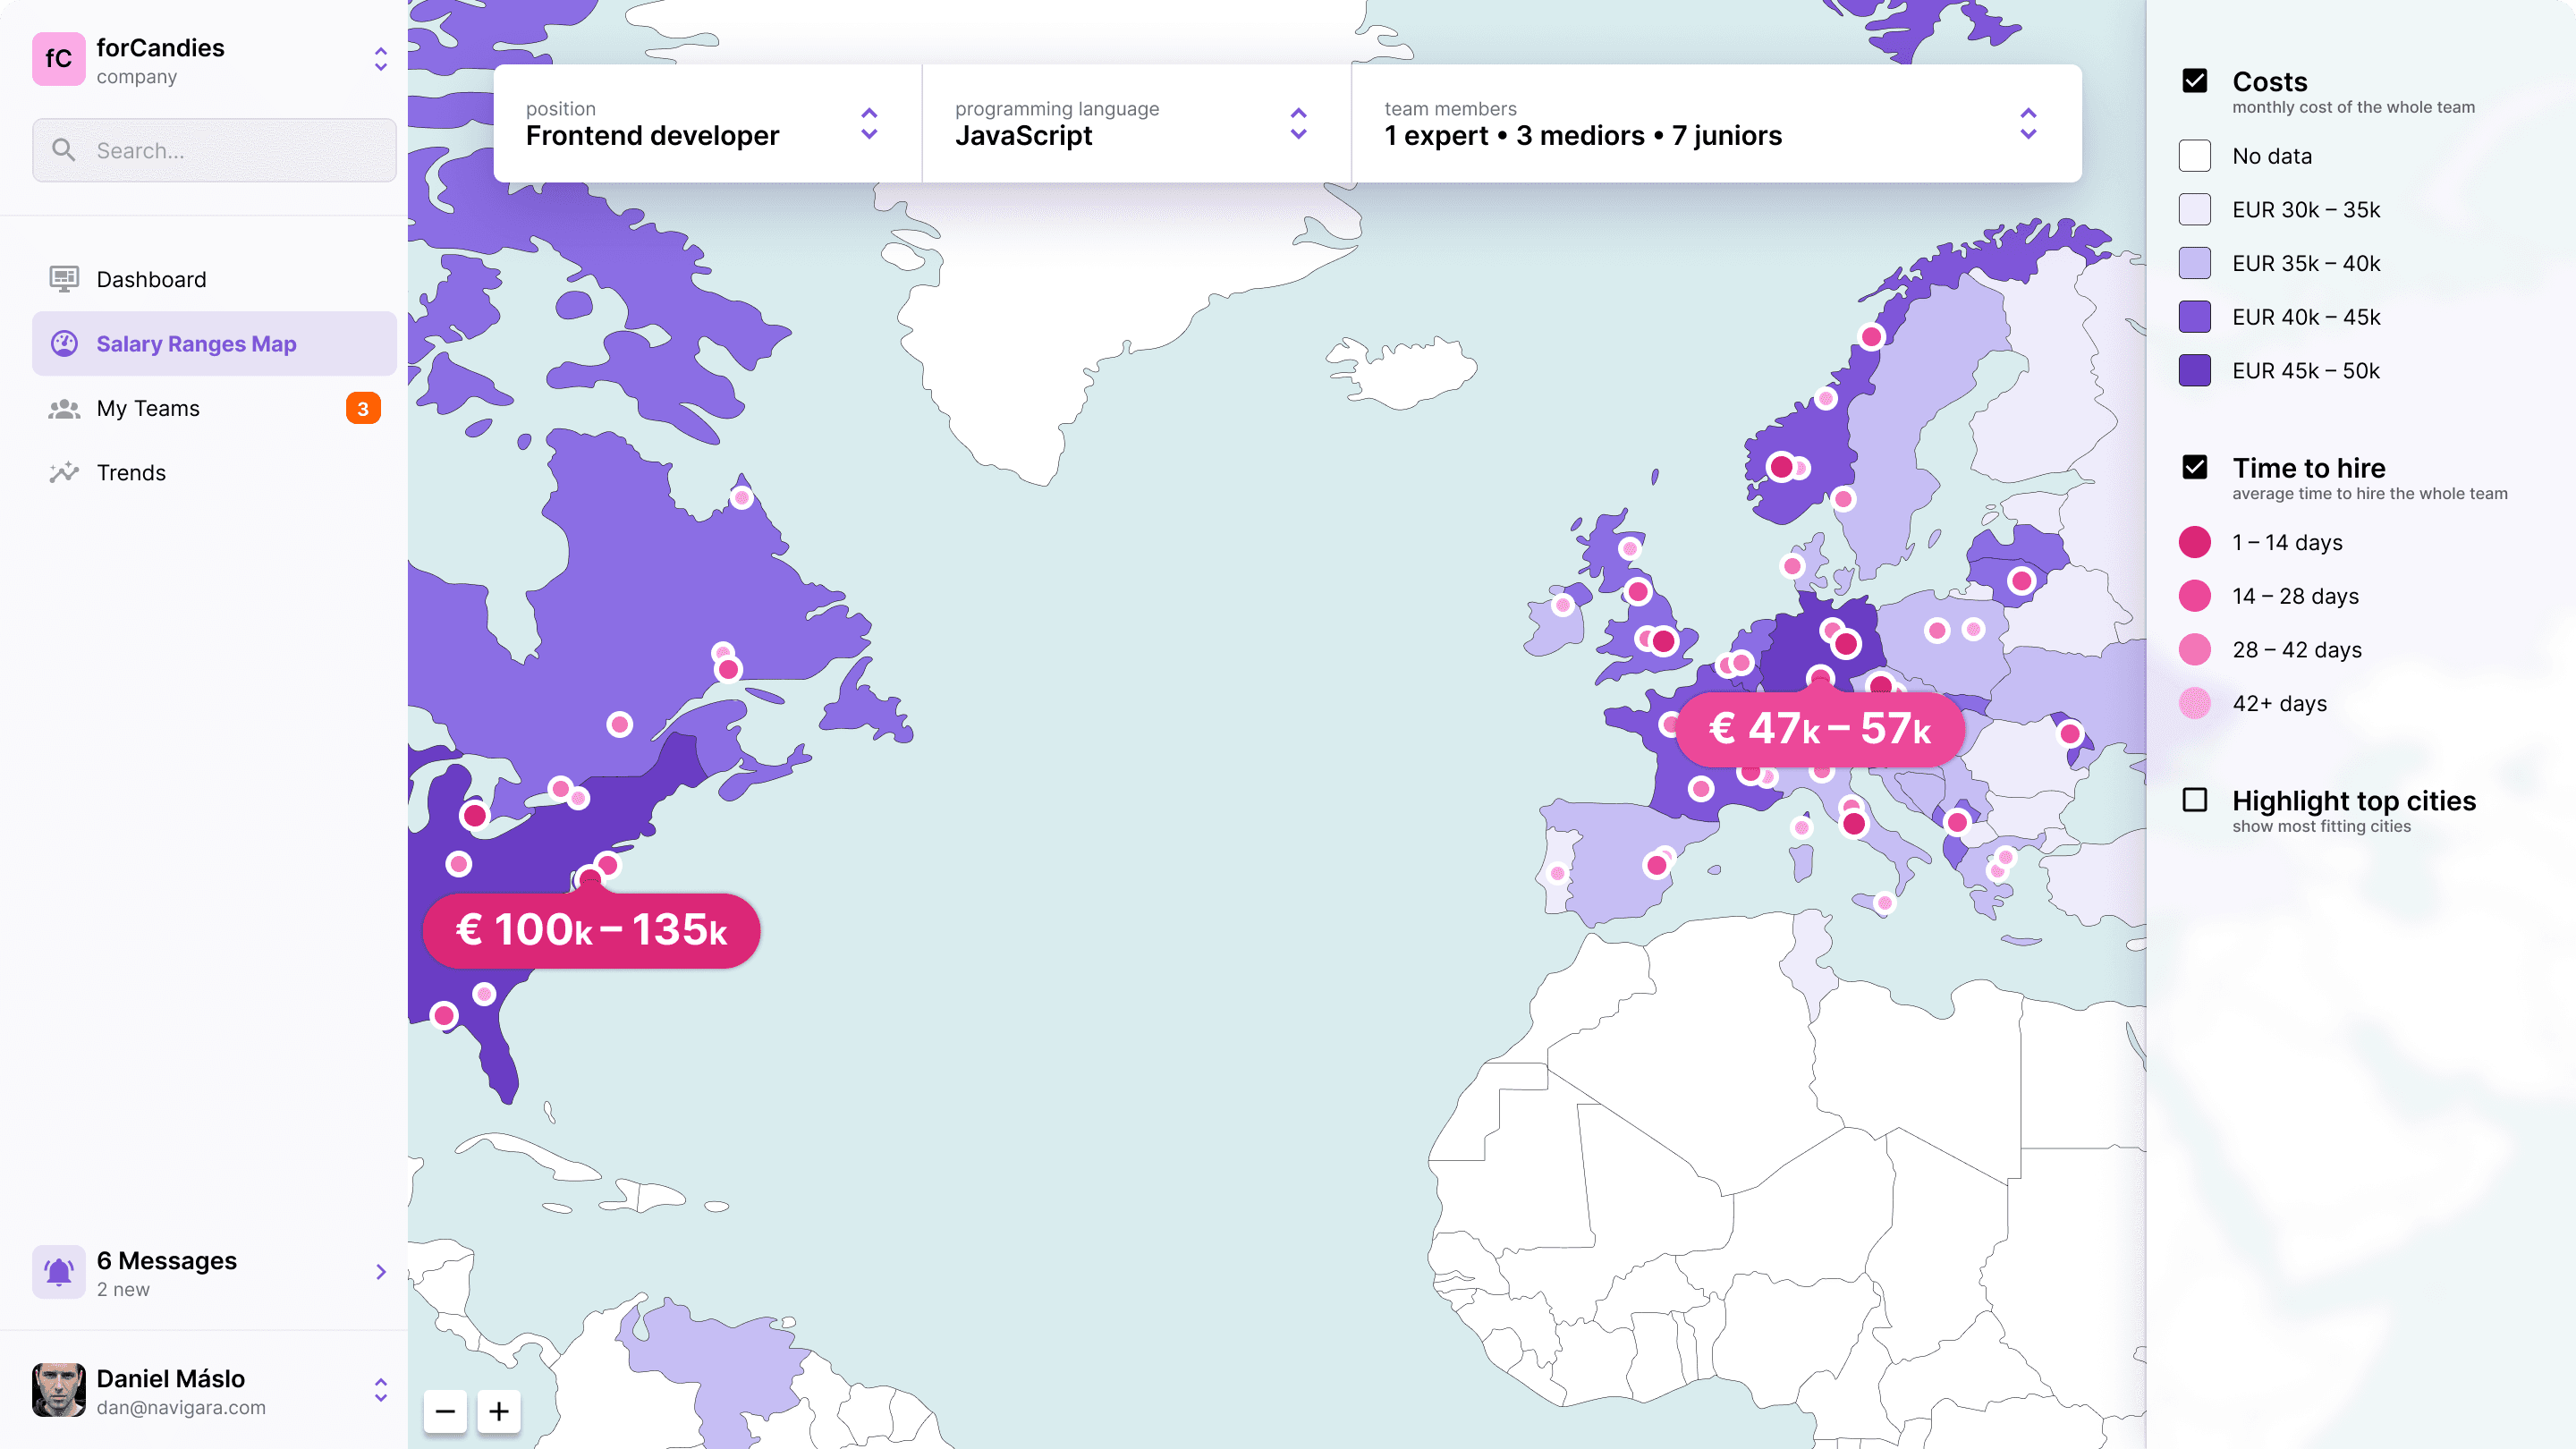Click the 1 – 14 days color dot
The image size is (2576, 1449).
pyautogui.click(x=2194, y=542)
